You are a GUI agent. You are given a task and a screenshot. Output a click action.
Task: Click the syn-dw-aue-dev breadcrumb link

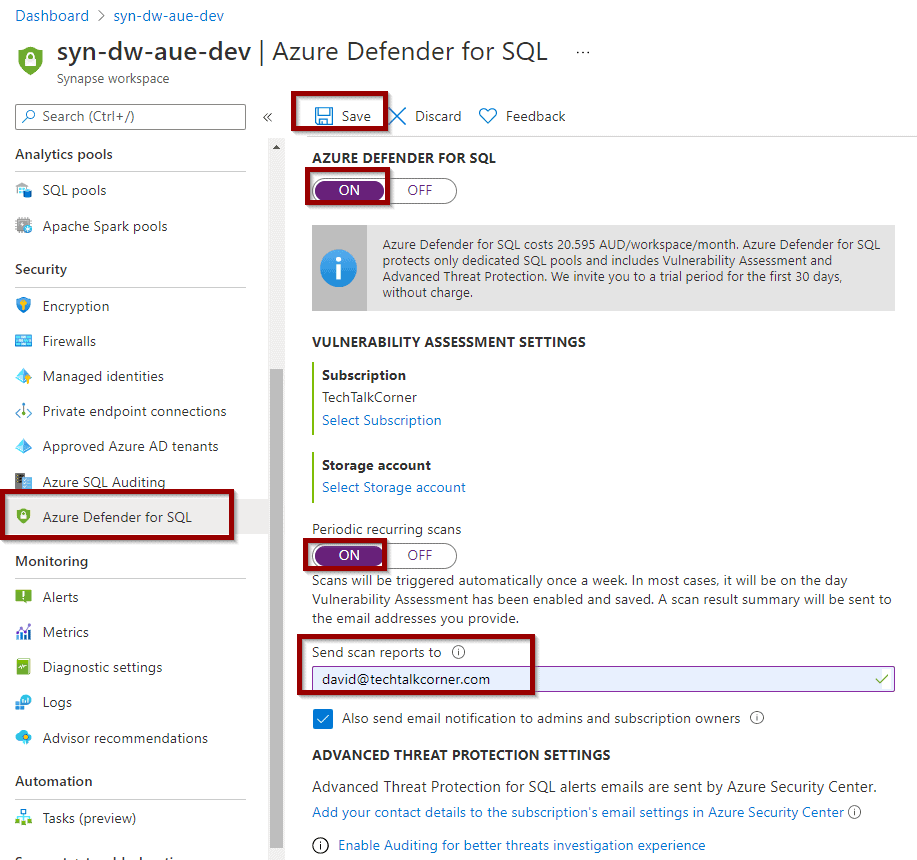tap(168, 16)
